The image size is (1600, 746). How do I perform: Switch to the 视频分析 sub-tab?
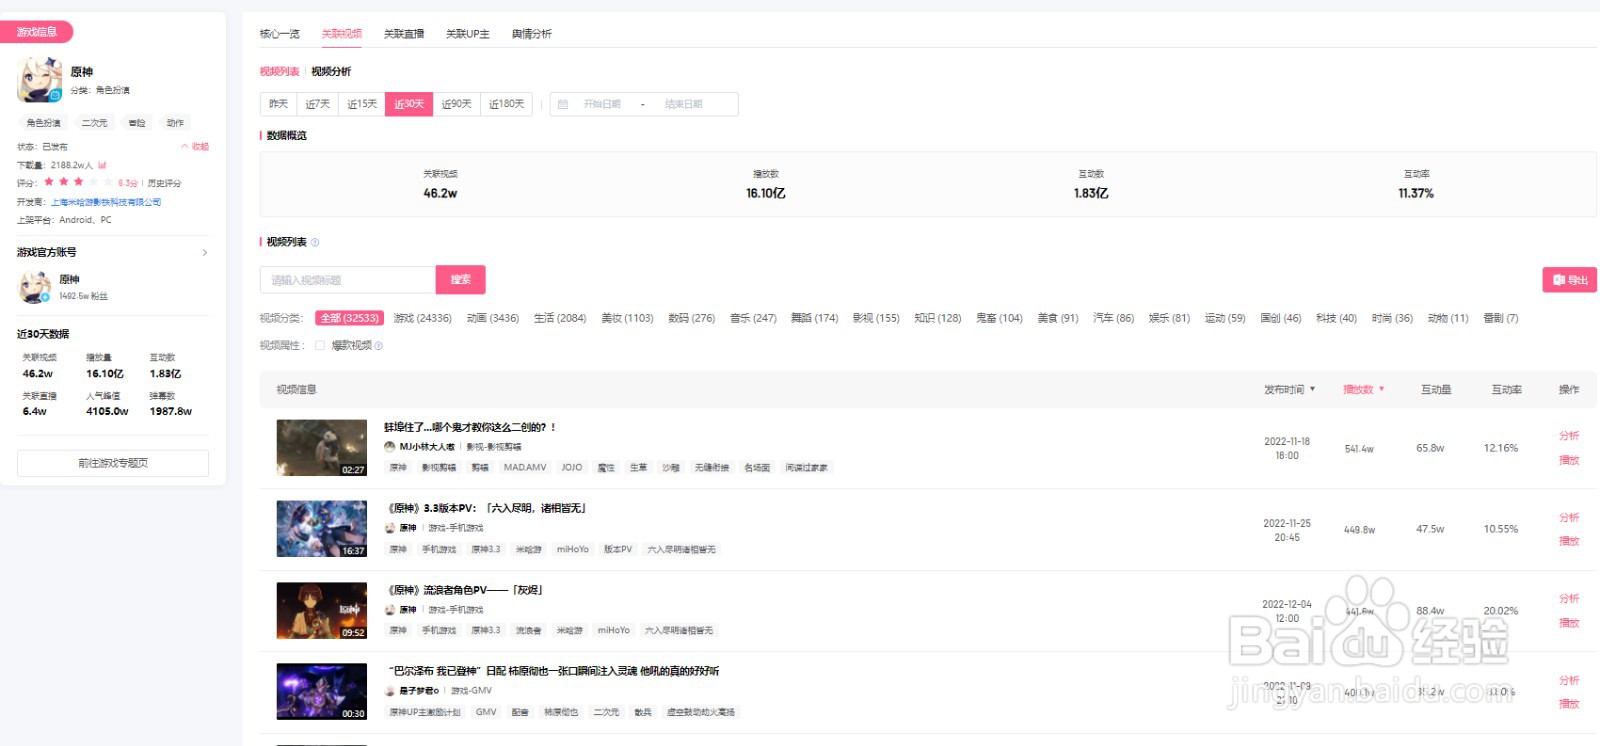(x=331, y=72)
